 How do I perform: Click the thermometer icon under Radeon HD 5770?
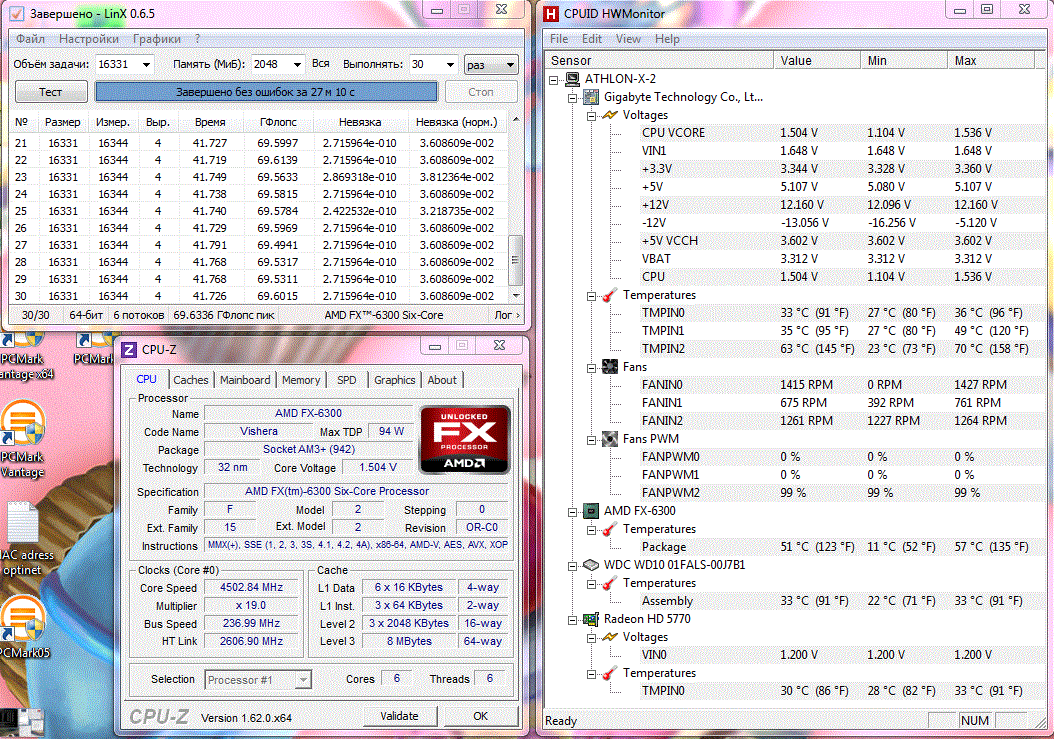coord(610,673)
